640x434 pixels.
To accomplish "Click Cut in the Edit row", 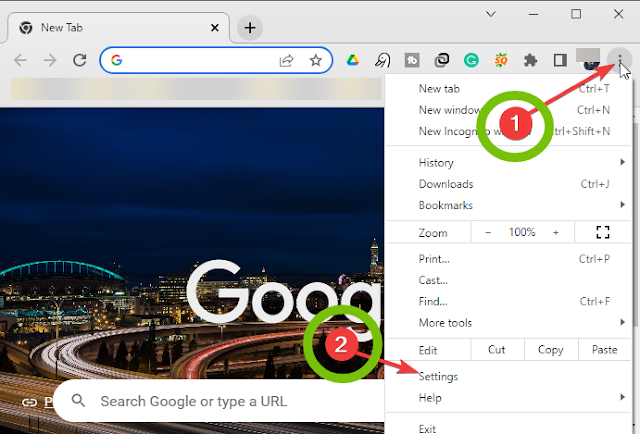I will 497,350.
